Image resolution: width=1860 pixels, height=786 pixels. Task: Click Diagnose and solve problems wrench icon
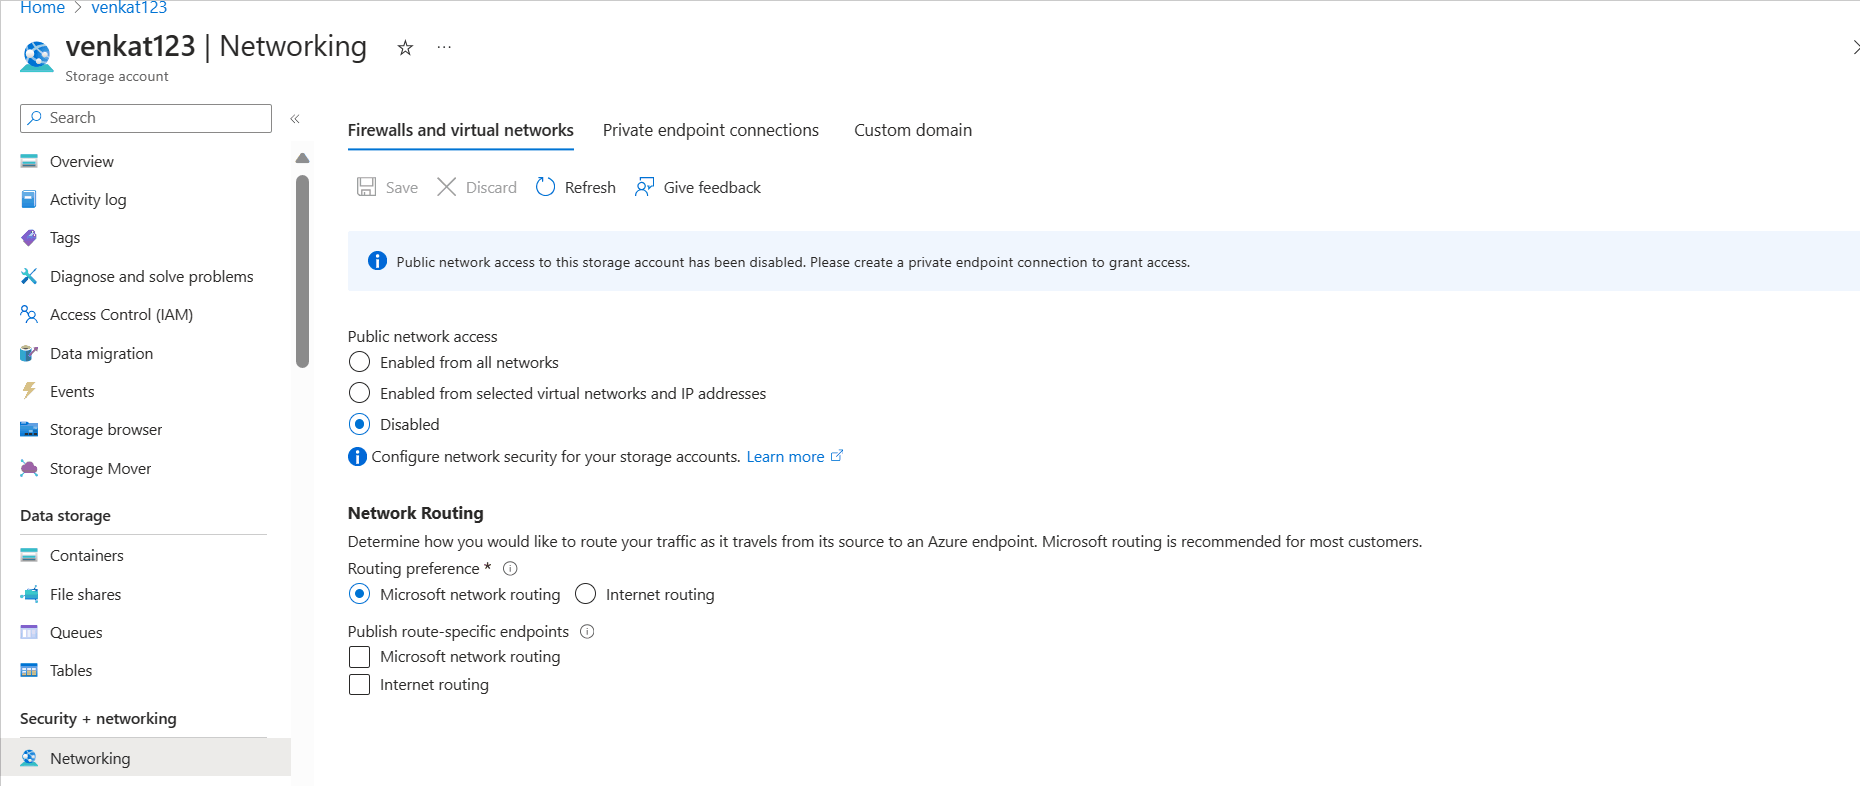pos(29,276)
